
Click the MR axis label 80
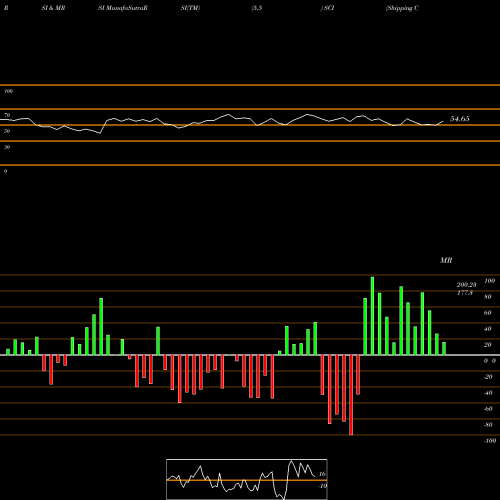click(488, 297)
